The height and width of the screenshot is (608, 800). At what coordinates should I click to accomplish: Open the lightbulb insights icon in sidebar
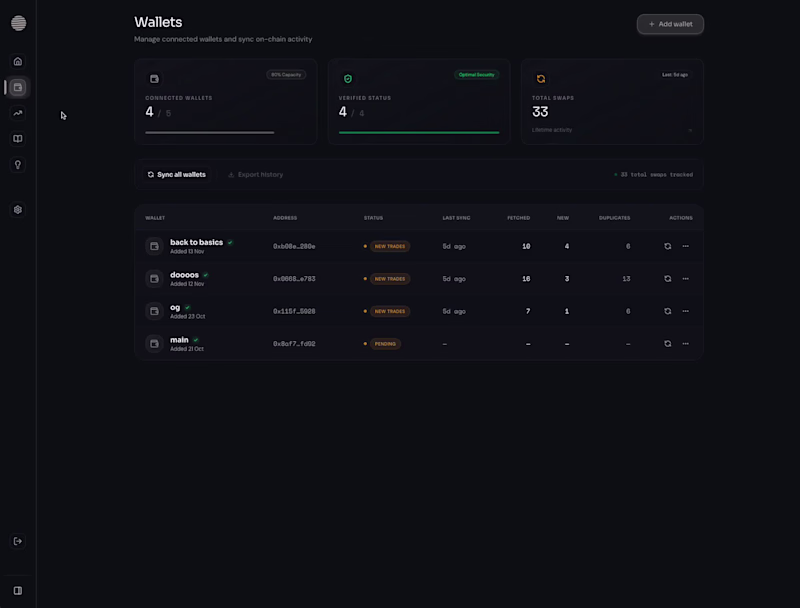18,165
